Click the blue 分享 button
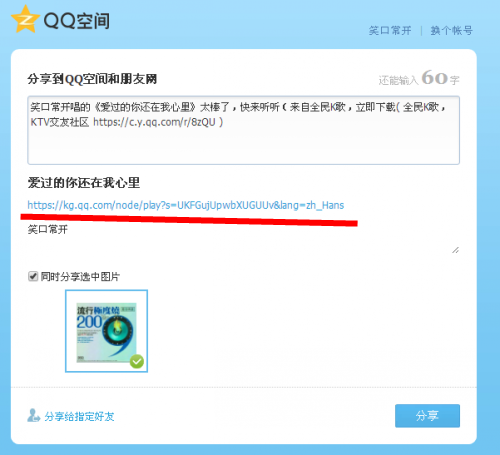Viewport: 500px width, 455px height. coord(427,416)
